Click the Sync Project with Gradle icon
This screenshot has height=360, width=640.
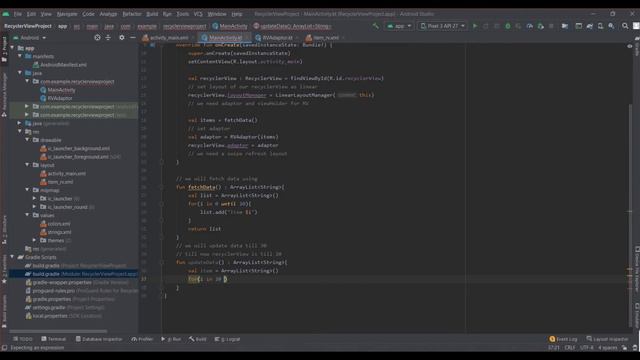[x=589, y=26]
